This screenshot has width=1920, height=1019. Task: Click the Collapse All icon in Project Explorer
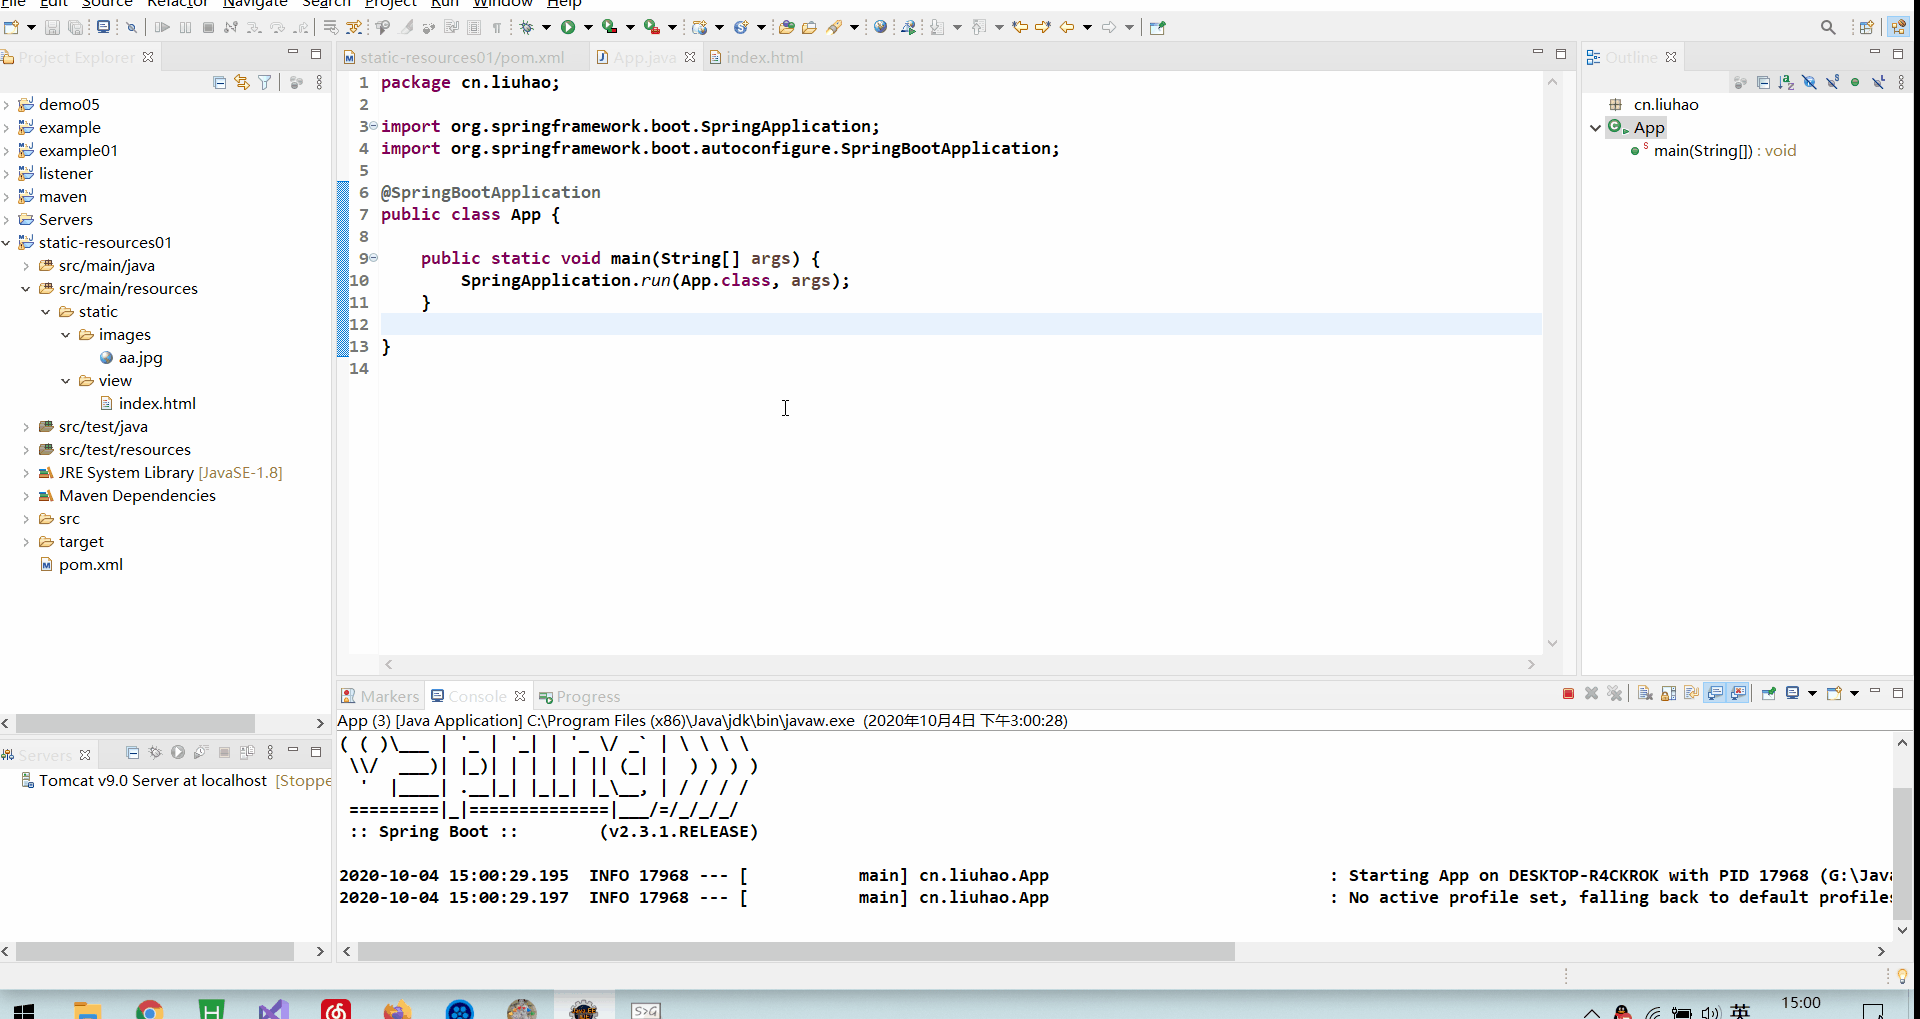tap(219, 82)
